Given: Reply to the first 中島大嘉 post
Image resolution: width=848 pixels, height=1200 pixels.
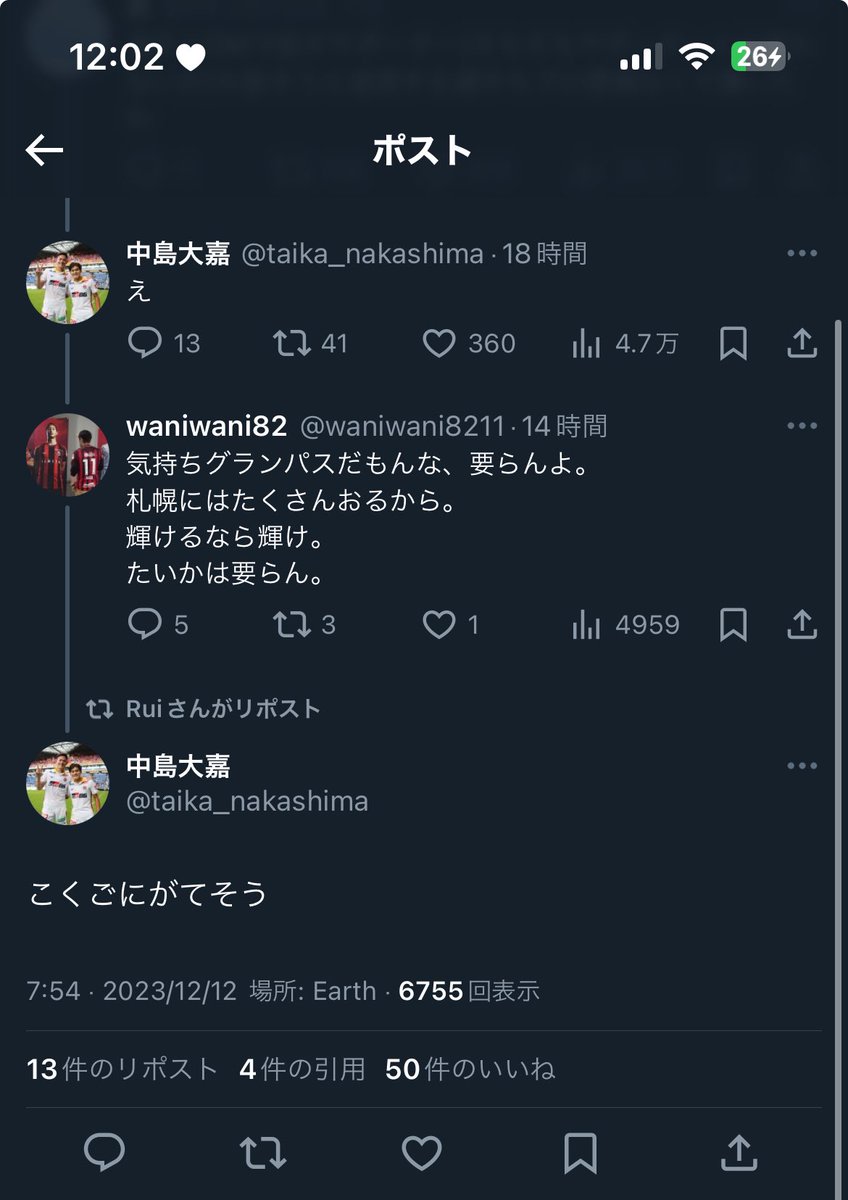Looking at the screenshot, I should 146,344.
